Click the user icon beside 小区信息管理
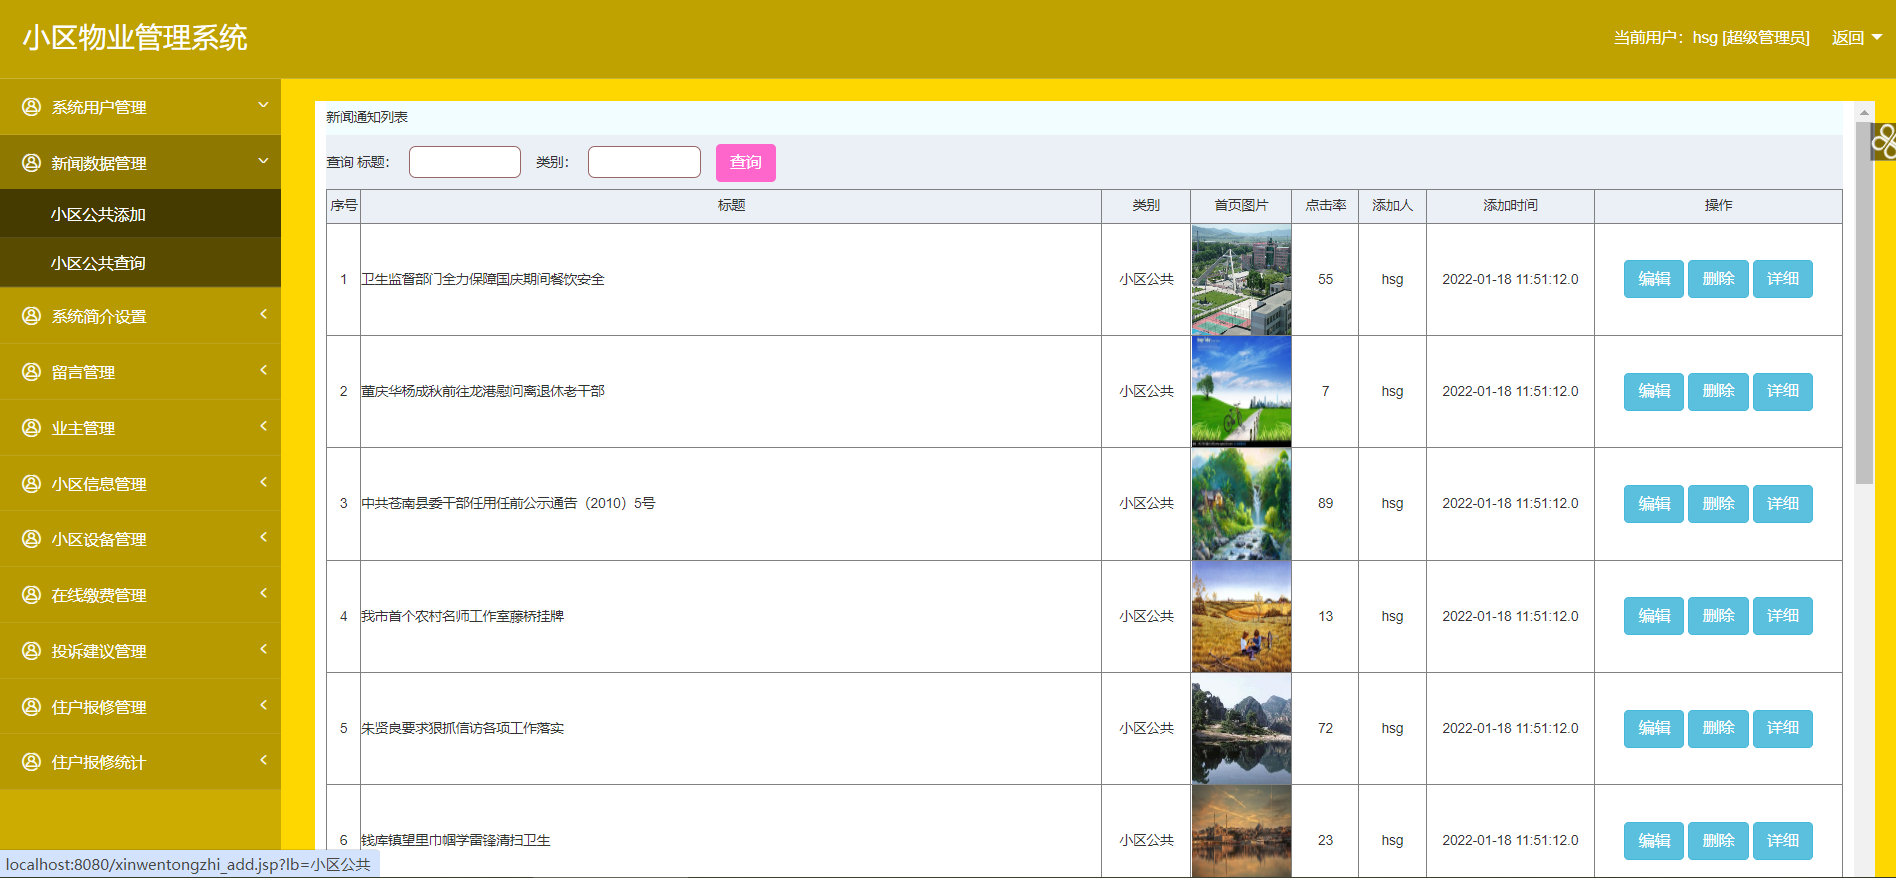Image resolution: width=1896 pixels, height=878 pixels. (x=32, y=483)
